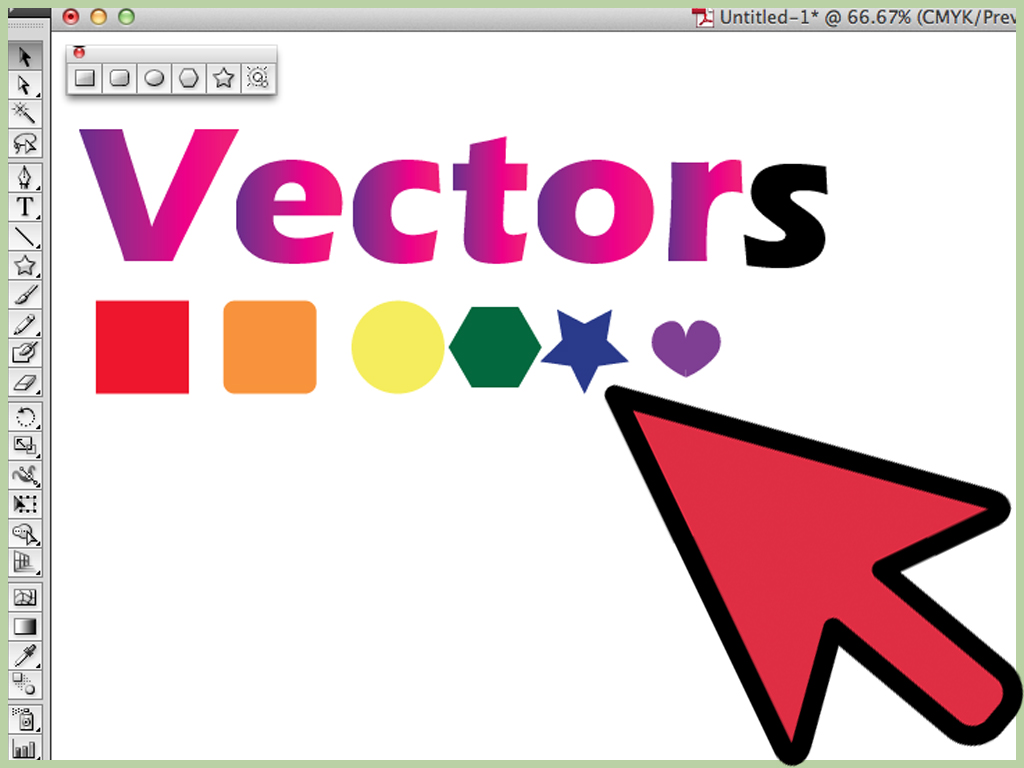The image size is (1024, 768).
Task: Select the Eyedropper tool
Action: tap(25, 655)
